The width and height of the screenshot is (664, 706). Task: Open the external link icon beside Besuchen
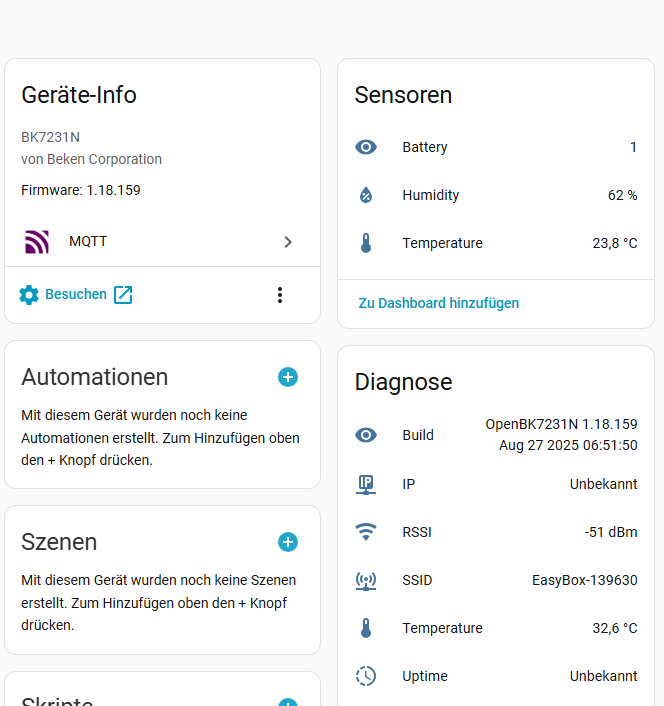click(x=123, y=295)
